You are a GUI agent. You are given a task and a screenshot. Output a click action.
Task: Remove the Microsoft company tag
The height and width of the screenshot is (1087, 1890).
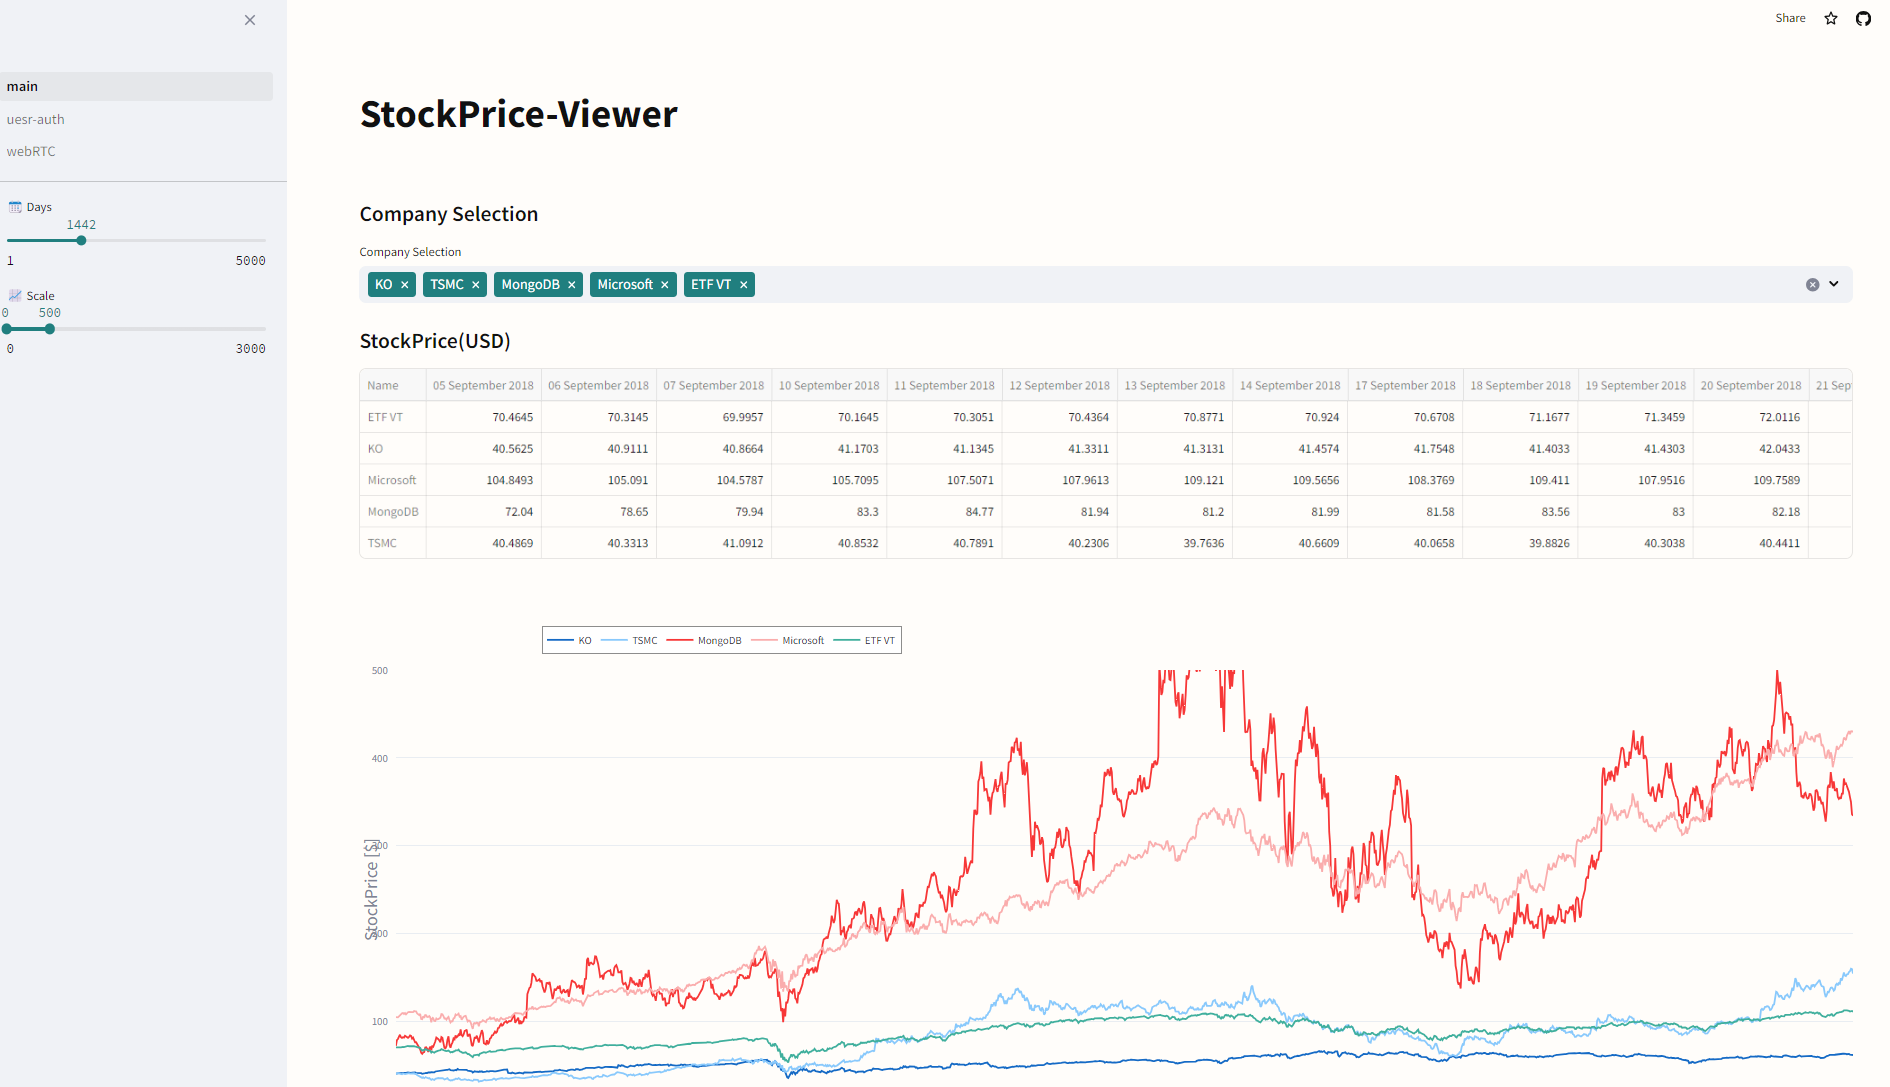665,285
